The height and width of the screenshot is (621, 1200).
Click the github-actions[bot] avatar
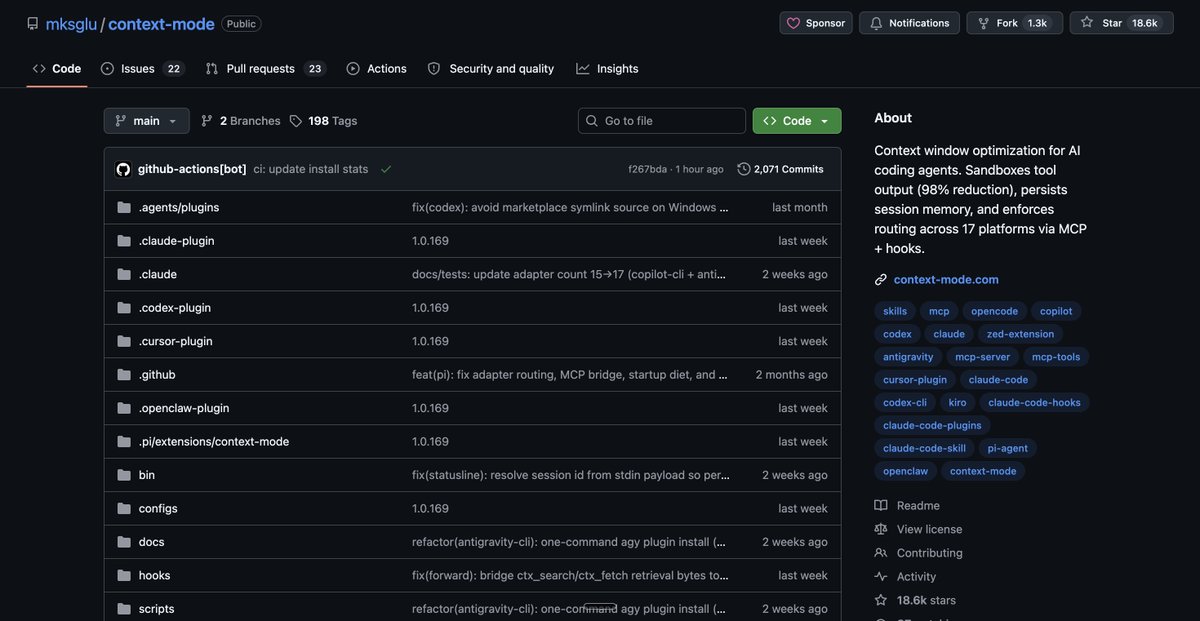tap(124, 169)
